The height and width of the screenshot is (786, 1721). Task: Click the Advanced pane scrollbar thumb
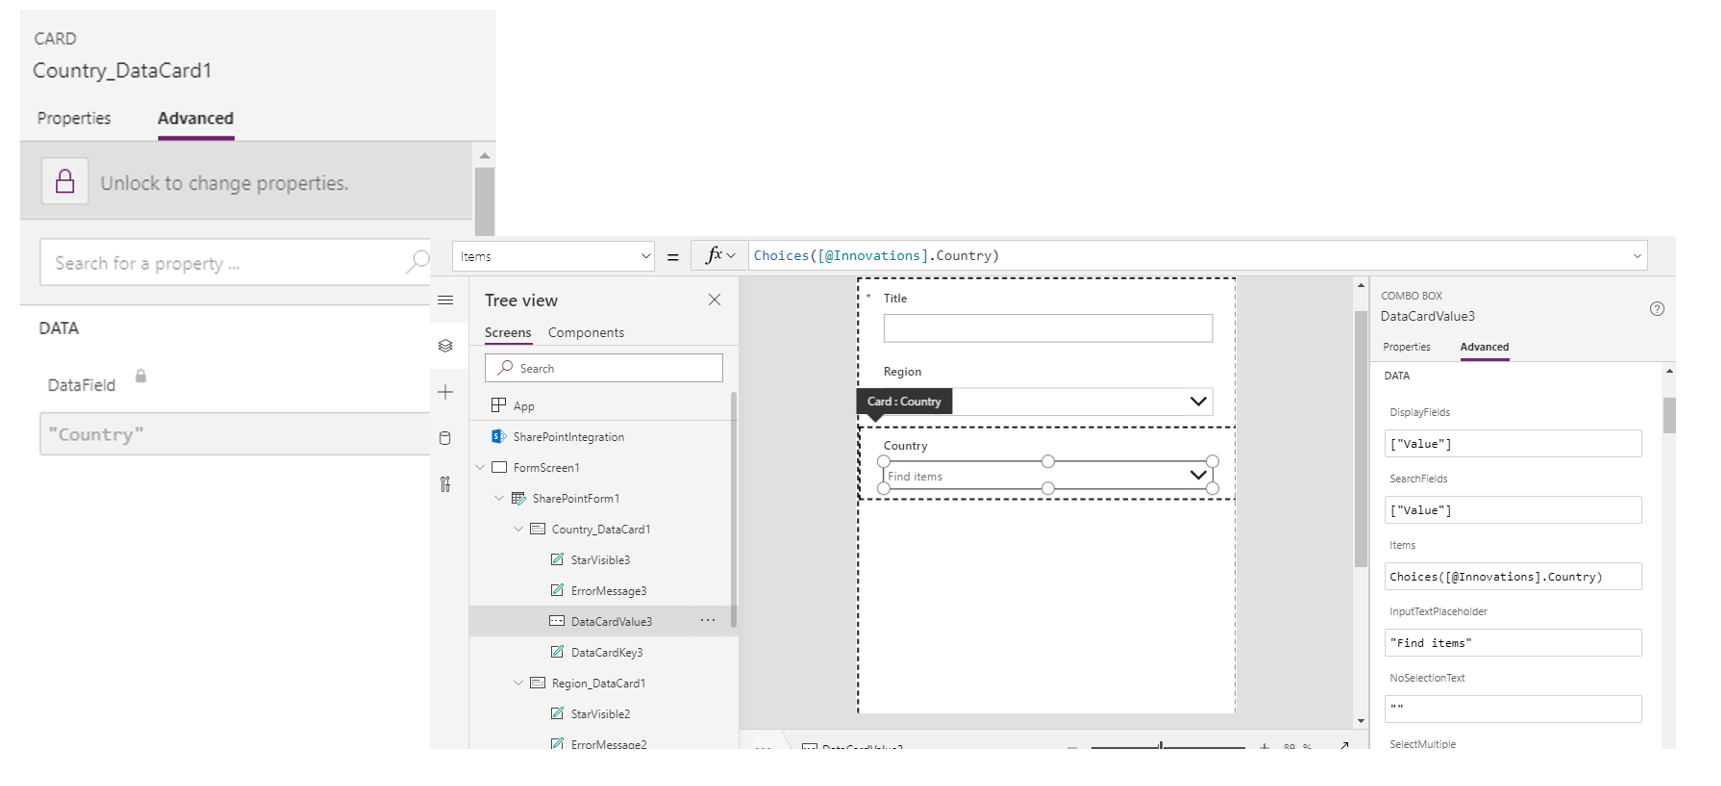click(1669, 415)
